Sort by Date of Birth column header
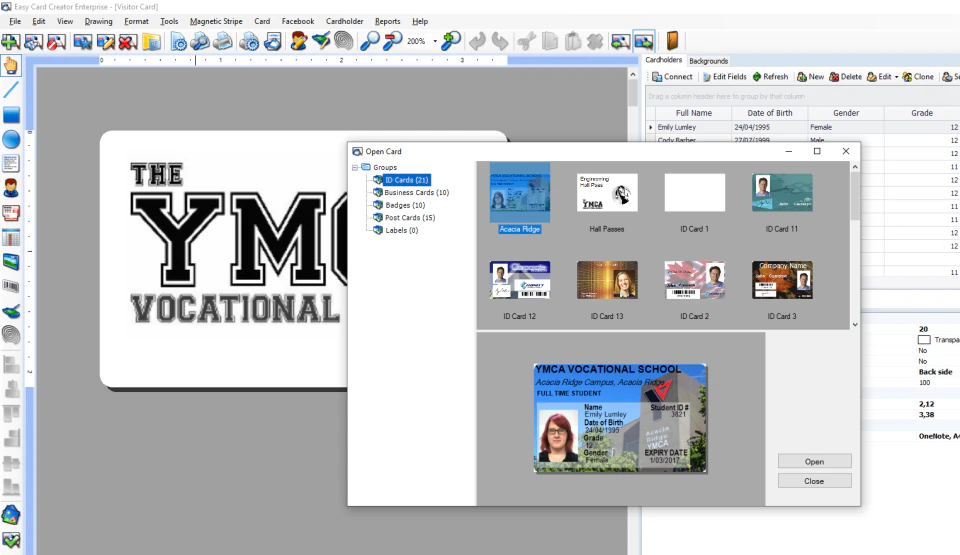The width and height of the screenshot is (960, 555). click(770, 113)
